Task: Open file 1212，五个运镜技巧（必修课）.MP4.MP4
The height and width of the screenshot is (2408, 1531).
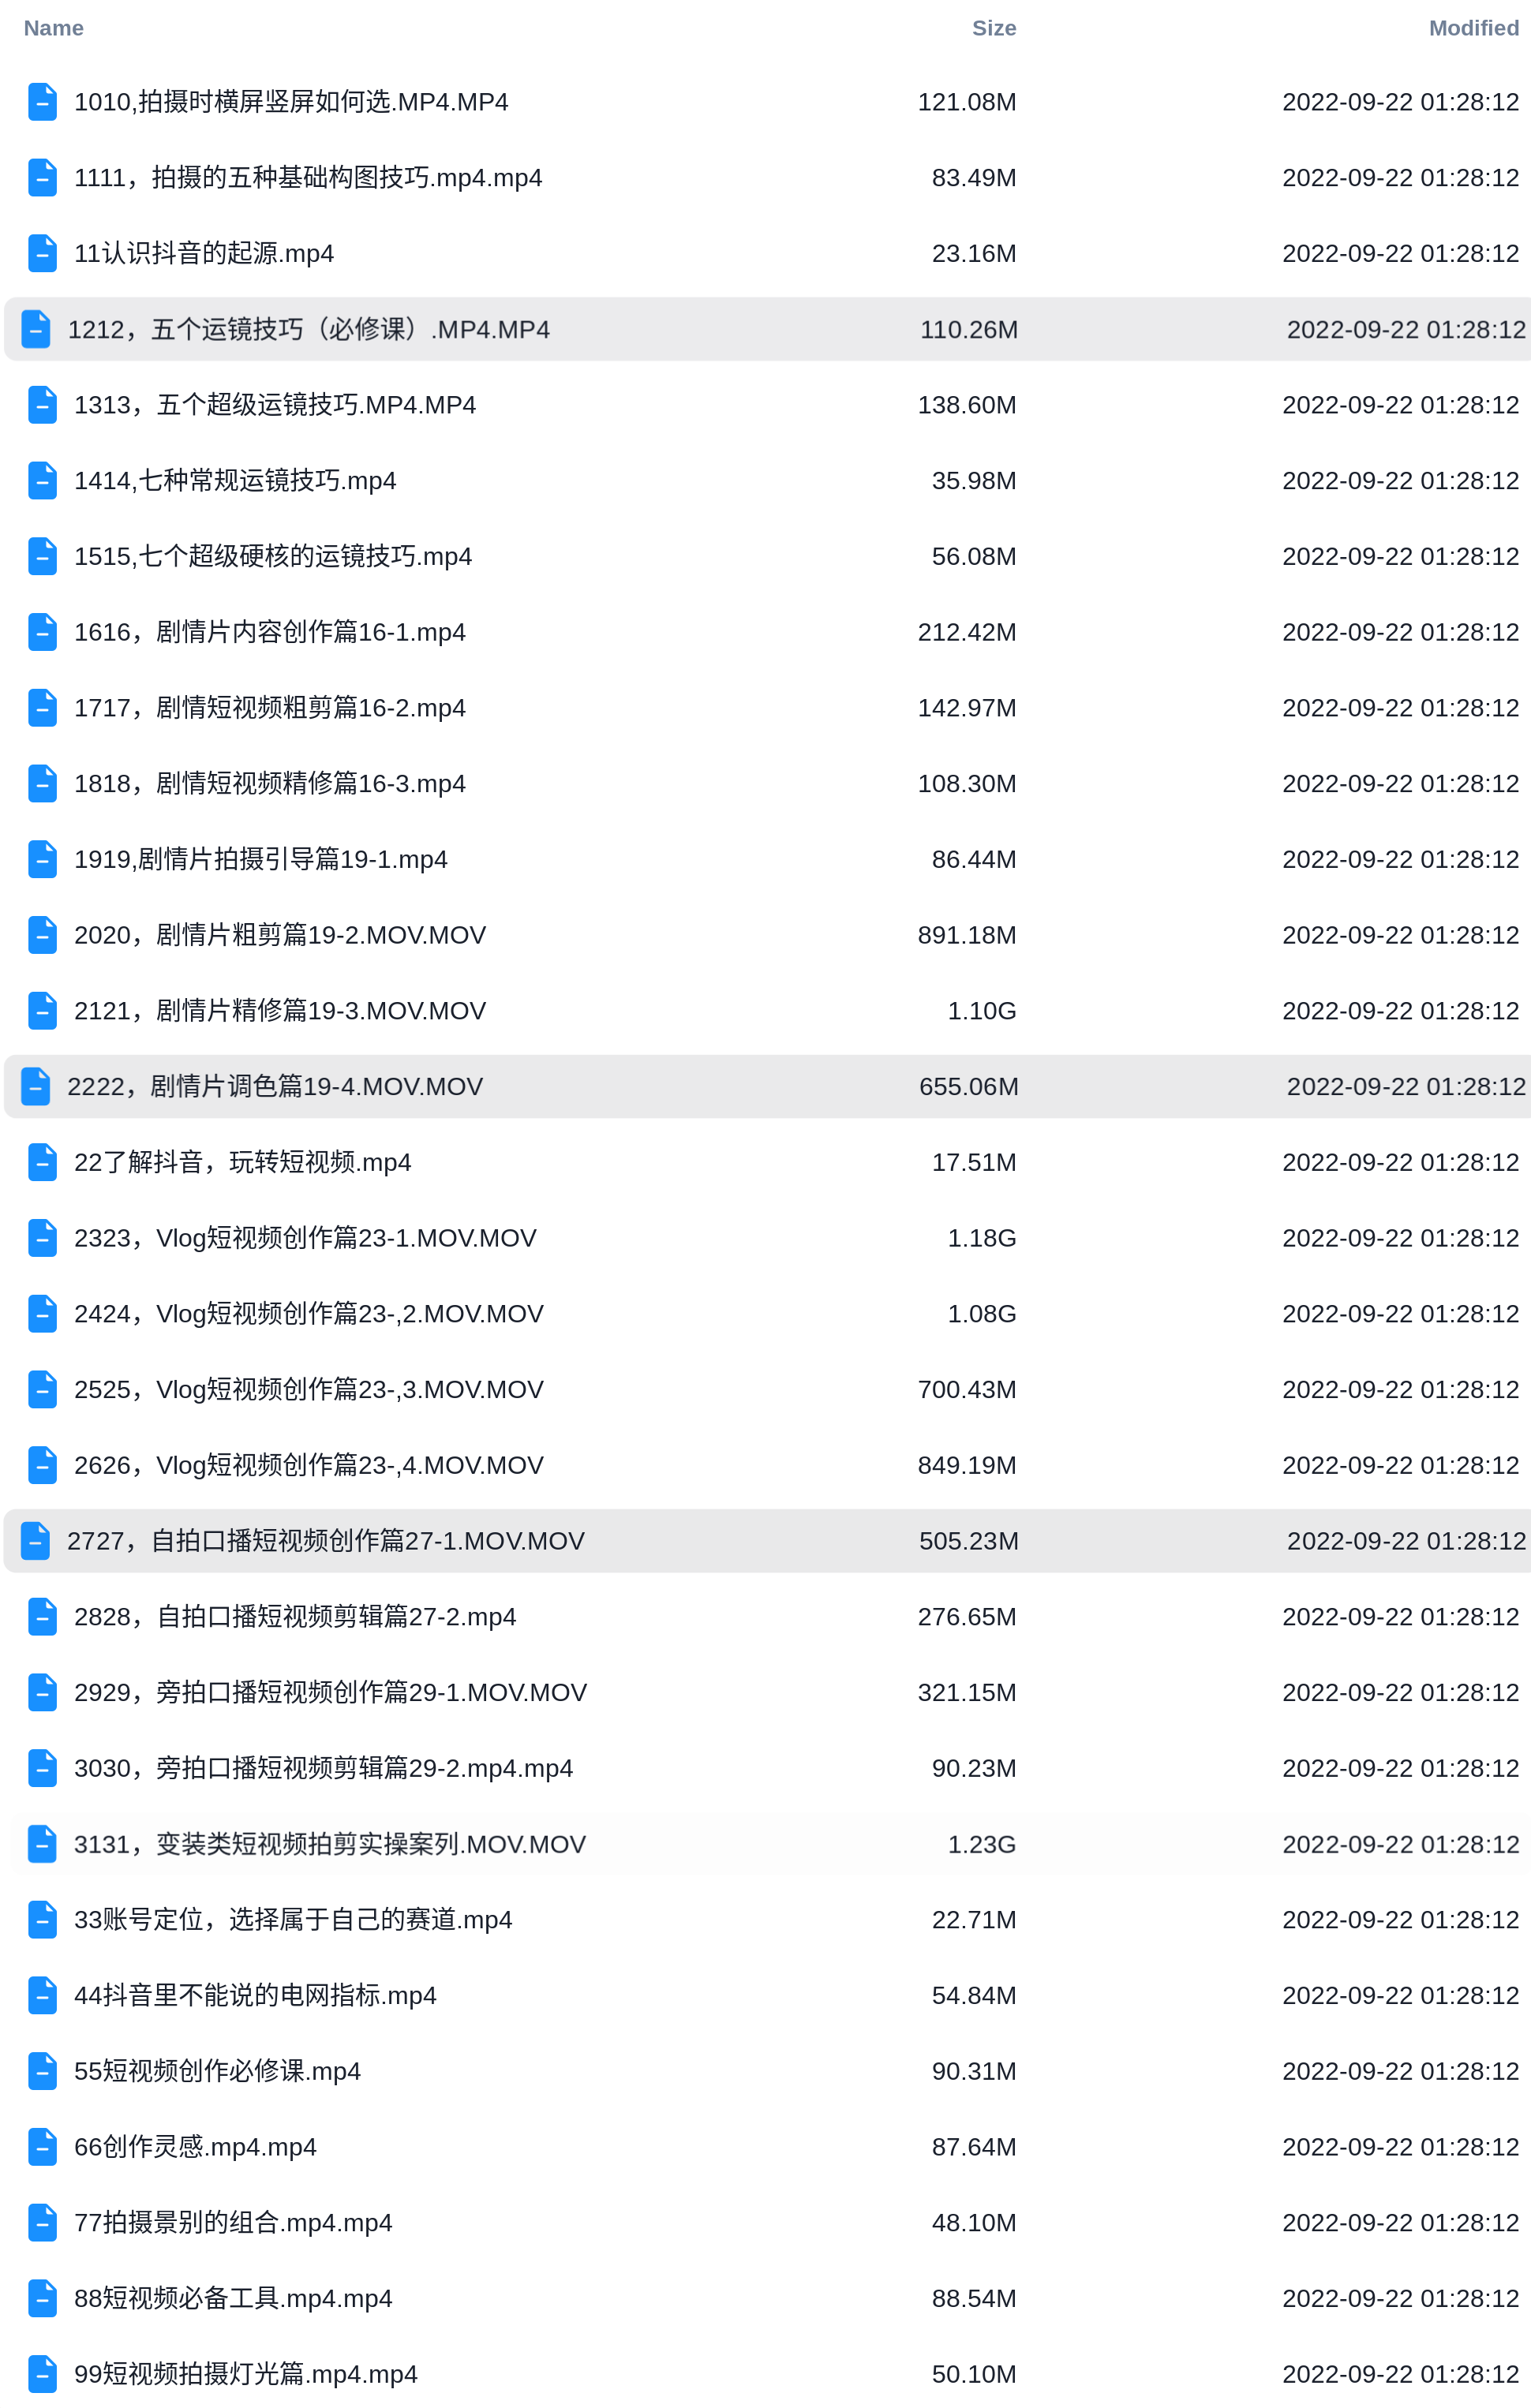Action: [309, 329]
